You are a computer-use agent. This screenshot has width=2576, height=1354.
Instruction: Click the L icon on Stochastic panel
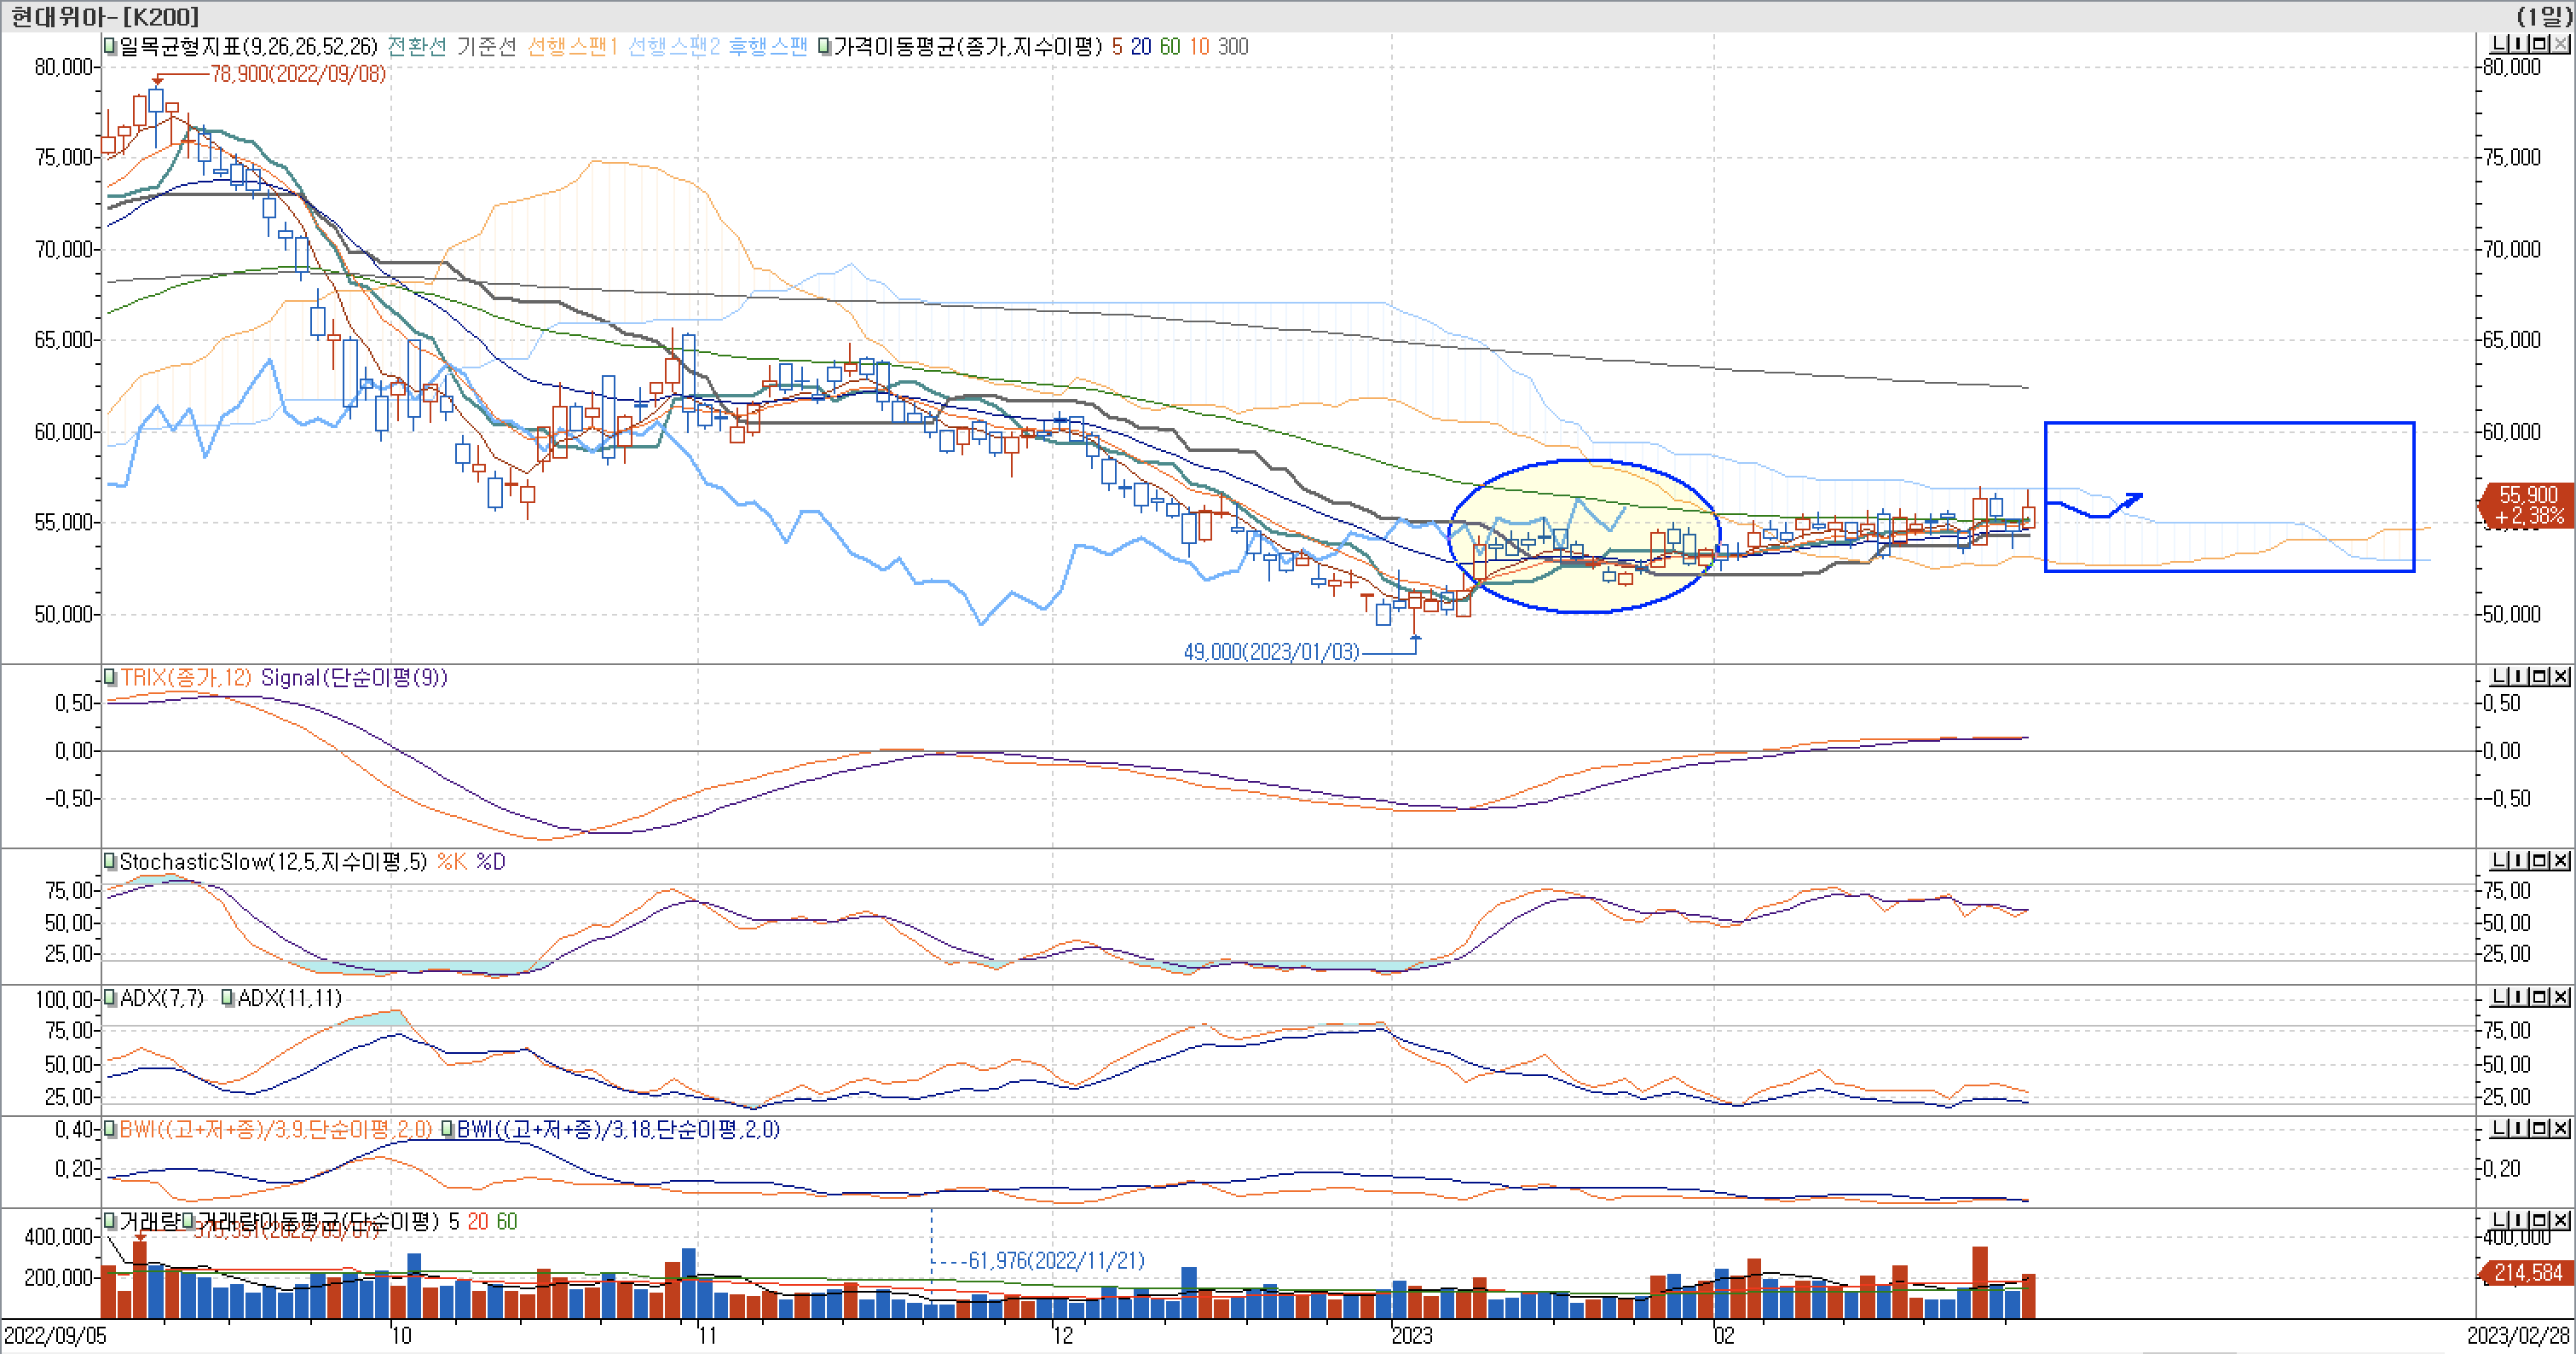point(2498,861)
